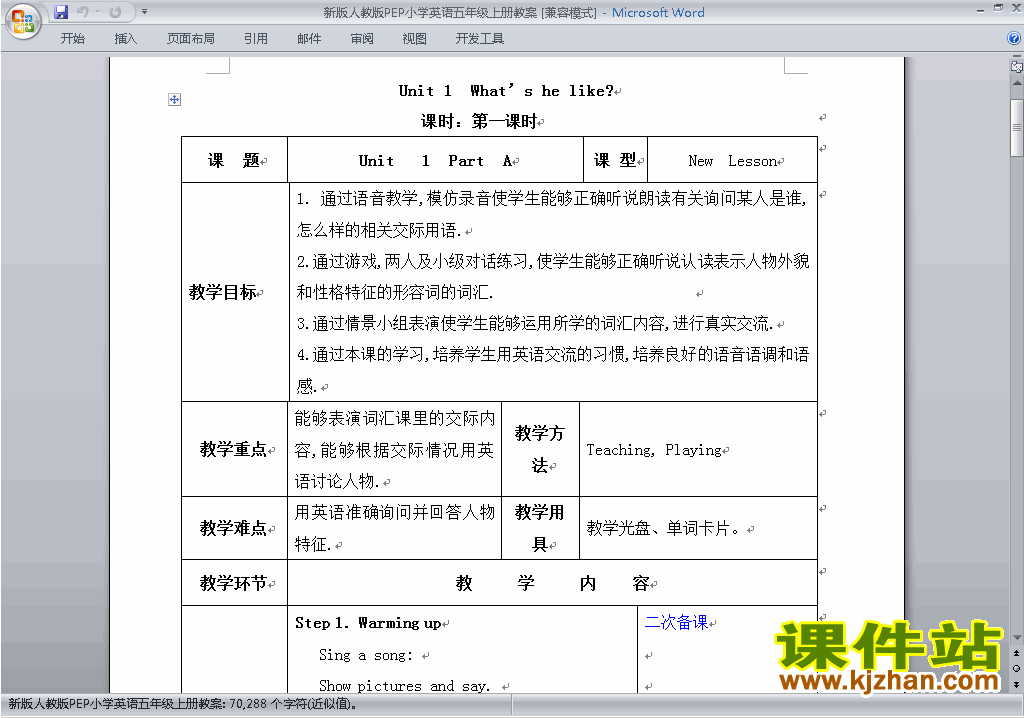
Task: Toggle the ruler display button above the scrollbar
Action: 1016,66
